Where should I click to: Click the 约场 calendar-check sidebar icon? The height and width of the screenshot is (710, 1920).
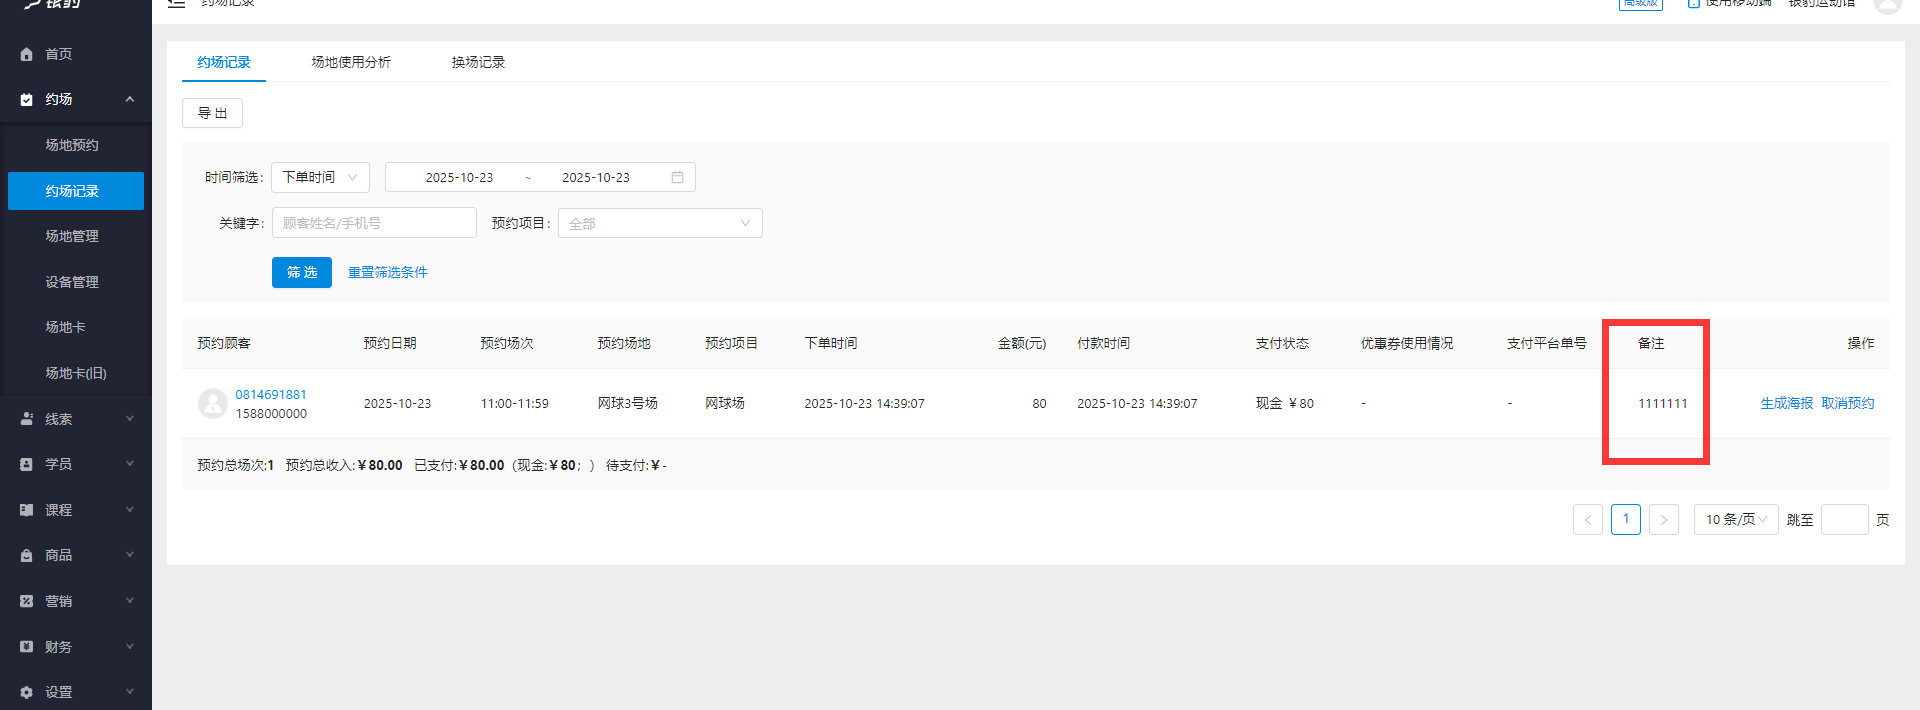[26, 99]
